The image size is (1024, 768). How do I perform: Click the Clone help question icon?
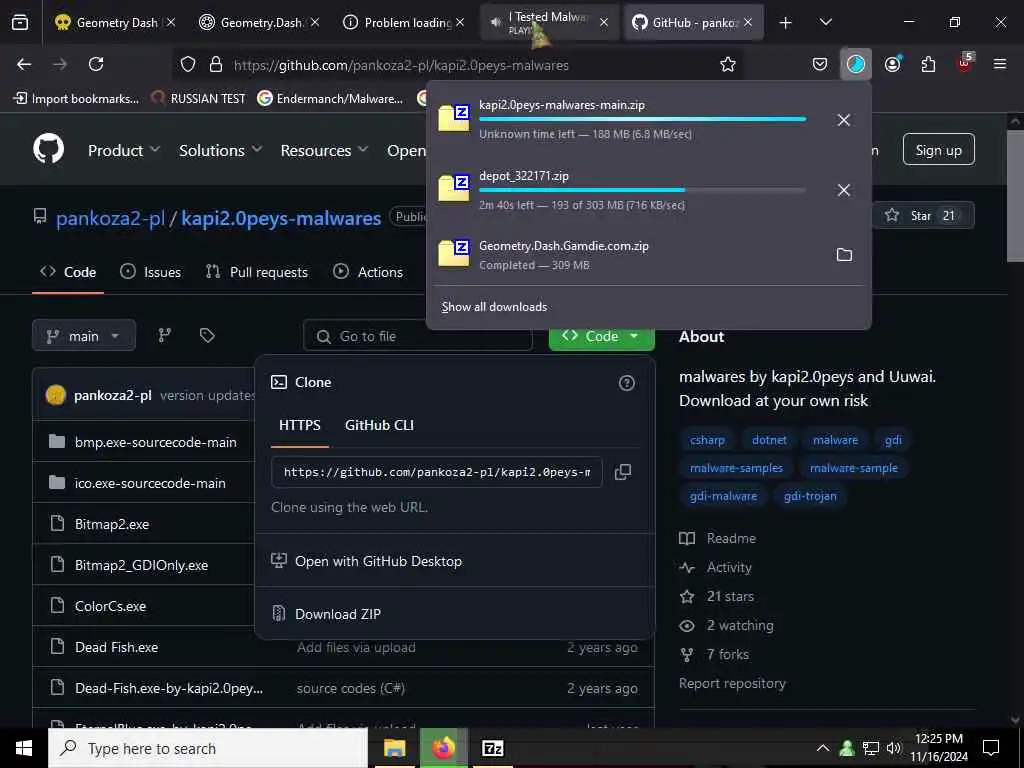click(x=626, y=383)
